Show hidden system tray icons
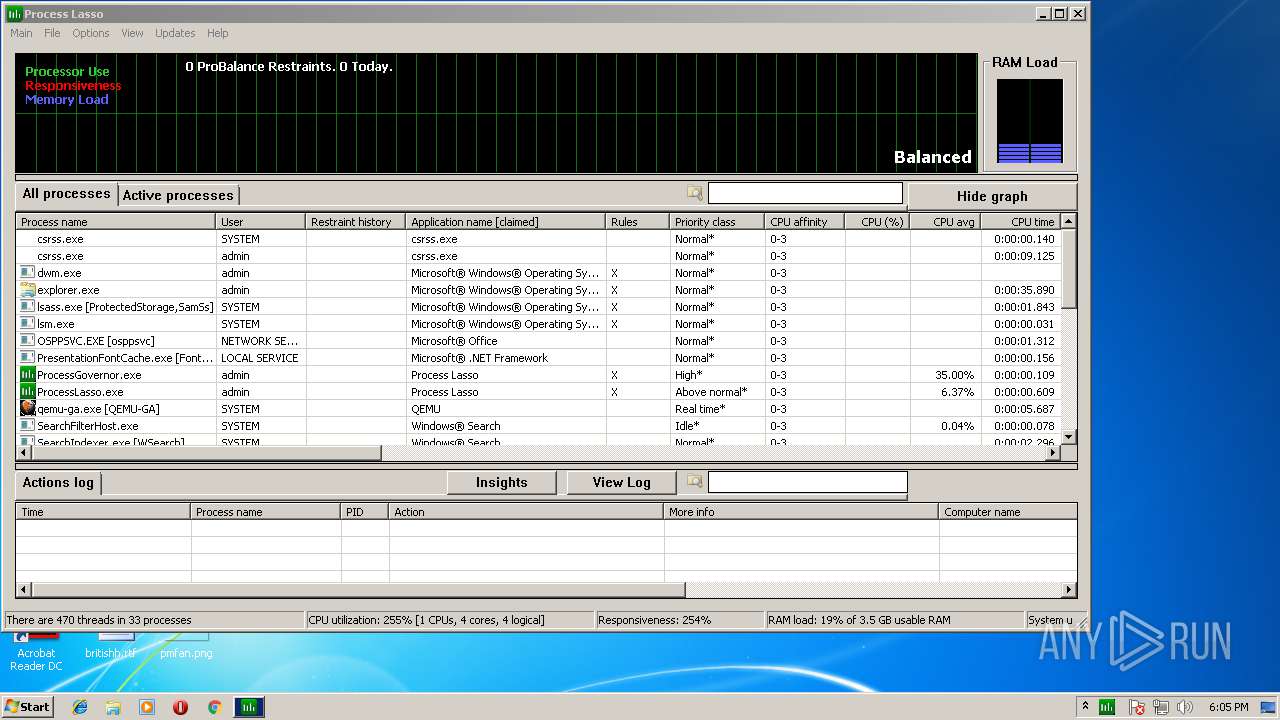 [1085, 707]
